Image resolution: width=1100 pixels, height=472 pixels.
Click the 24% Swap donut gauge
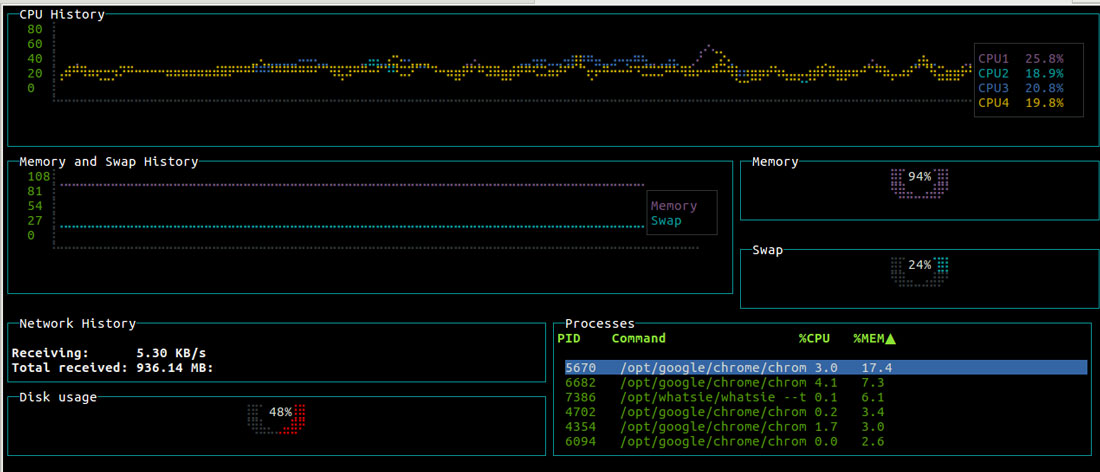pos(919,271)
